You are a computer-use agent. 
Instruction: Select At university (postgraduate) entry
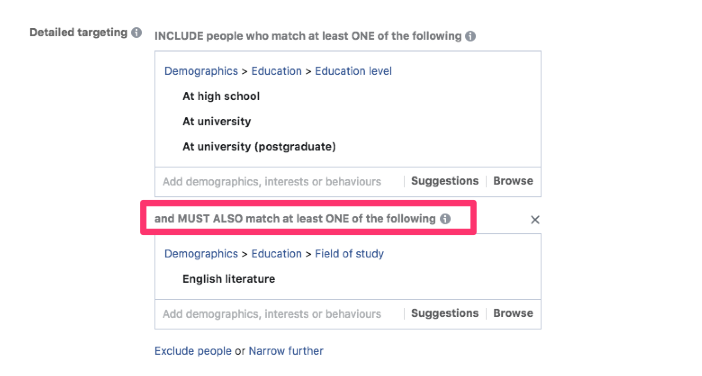259,146
